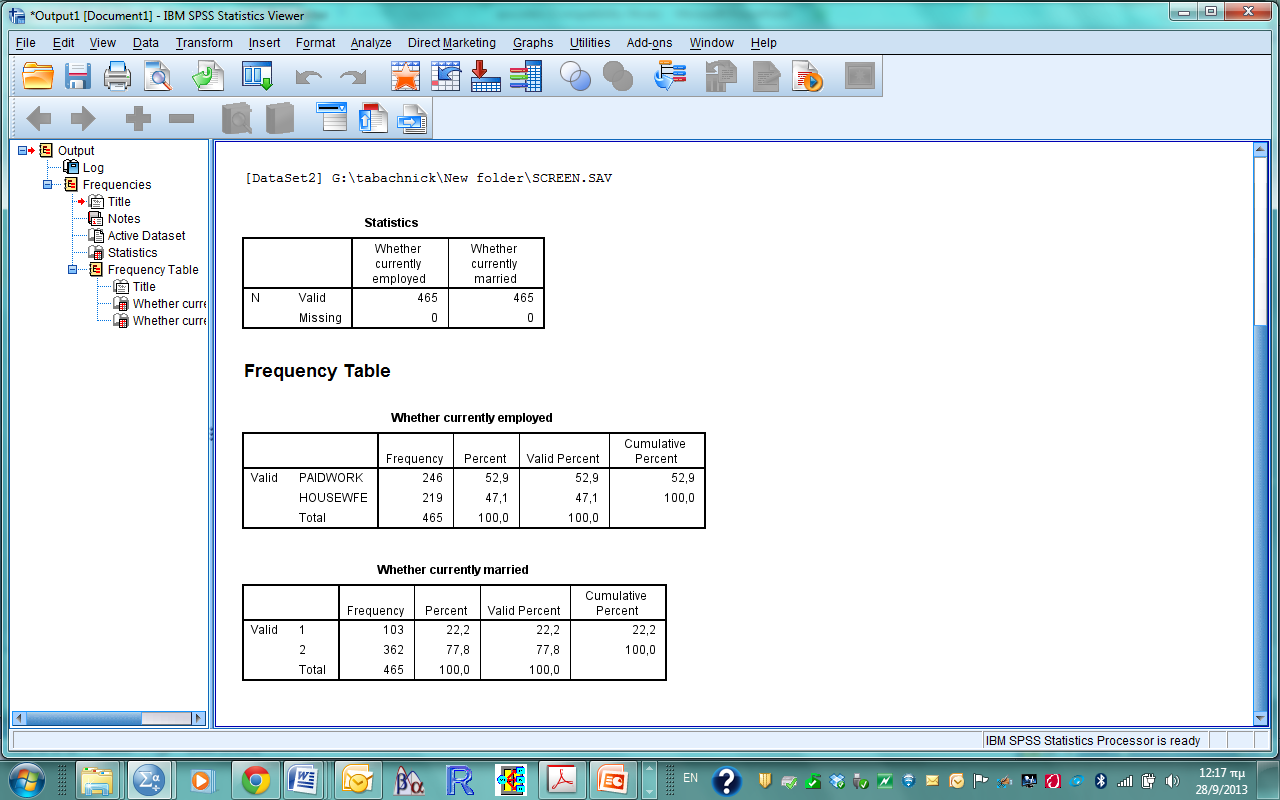The image size is (1280, 800).
Task: Click the Insert Title icon
Action: [372, 118]
